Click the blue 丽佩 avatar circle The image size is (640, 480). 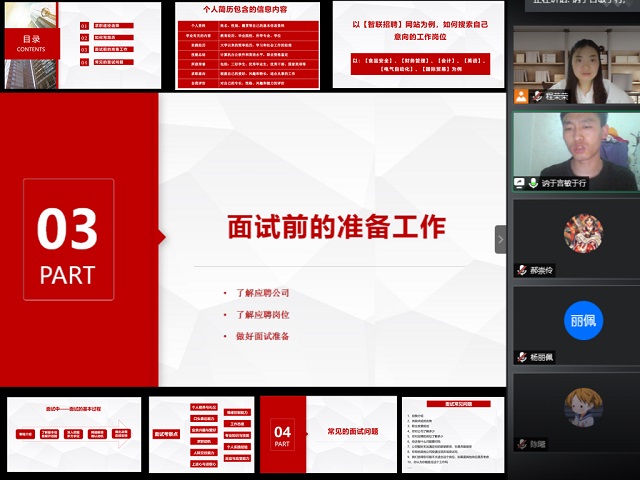point(582,321)
